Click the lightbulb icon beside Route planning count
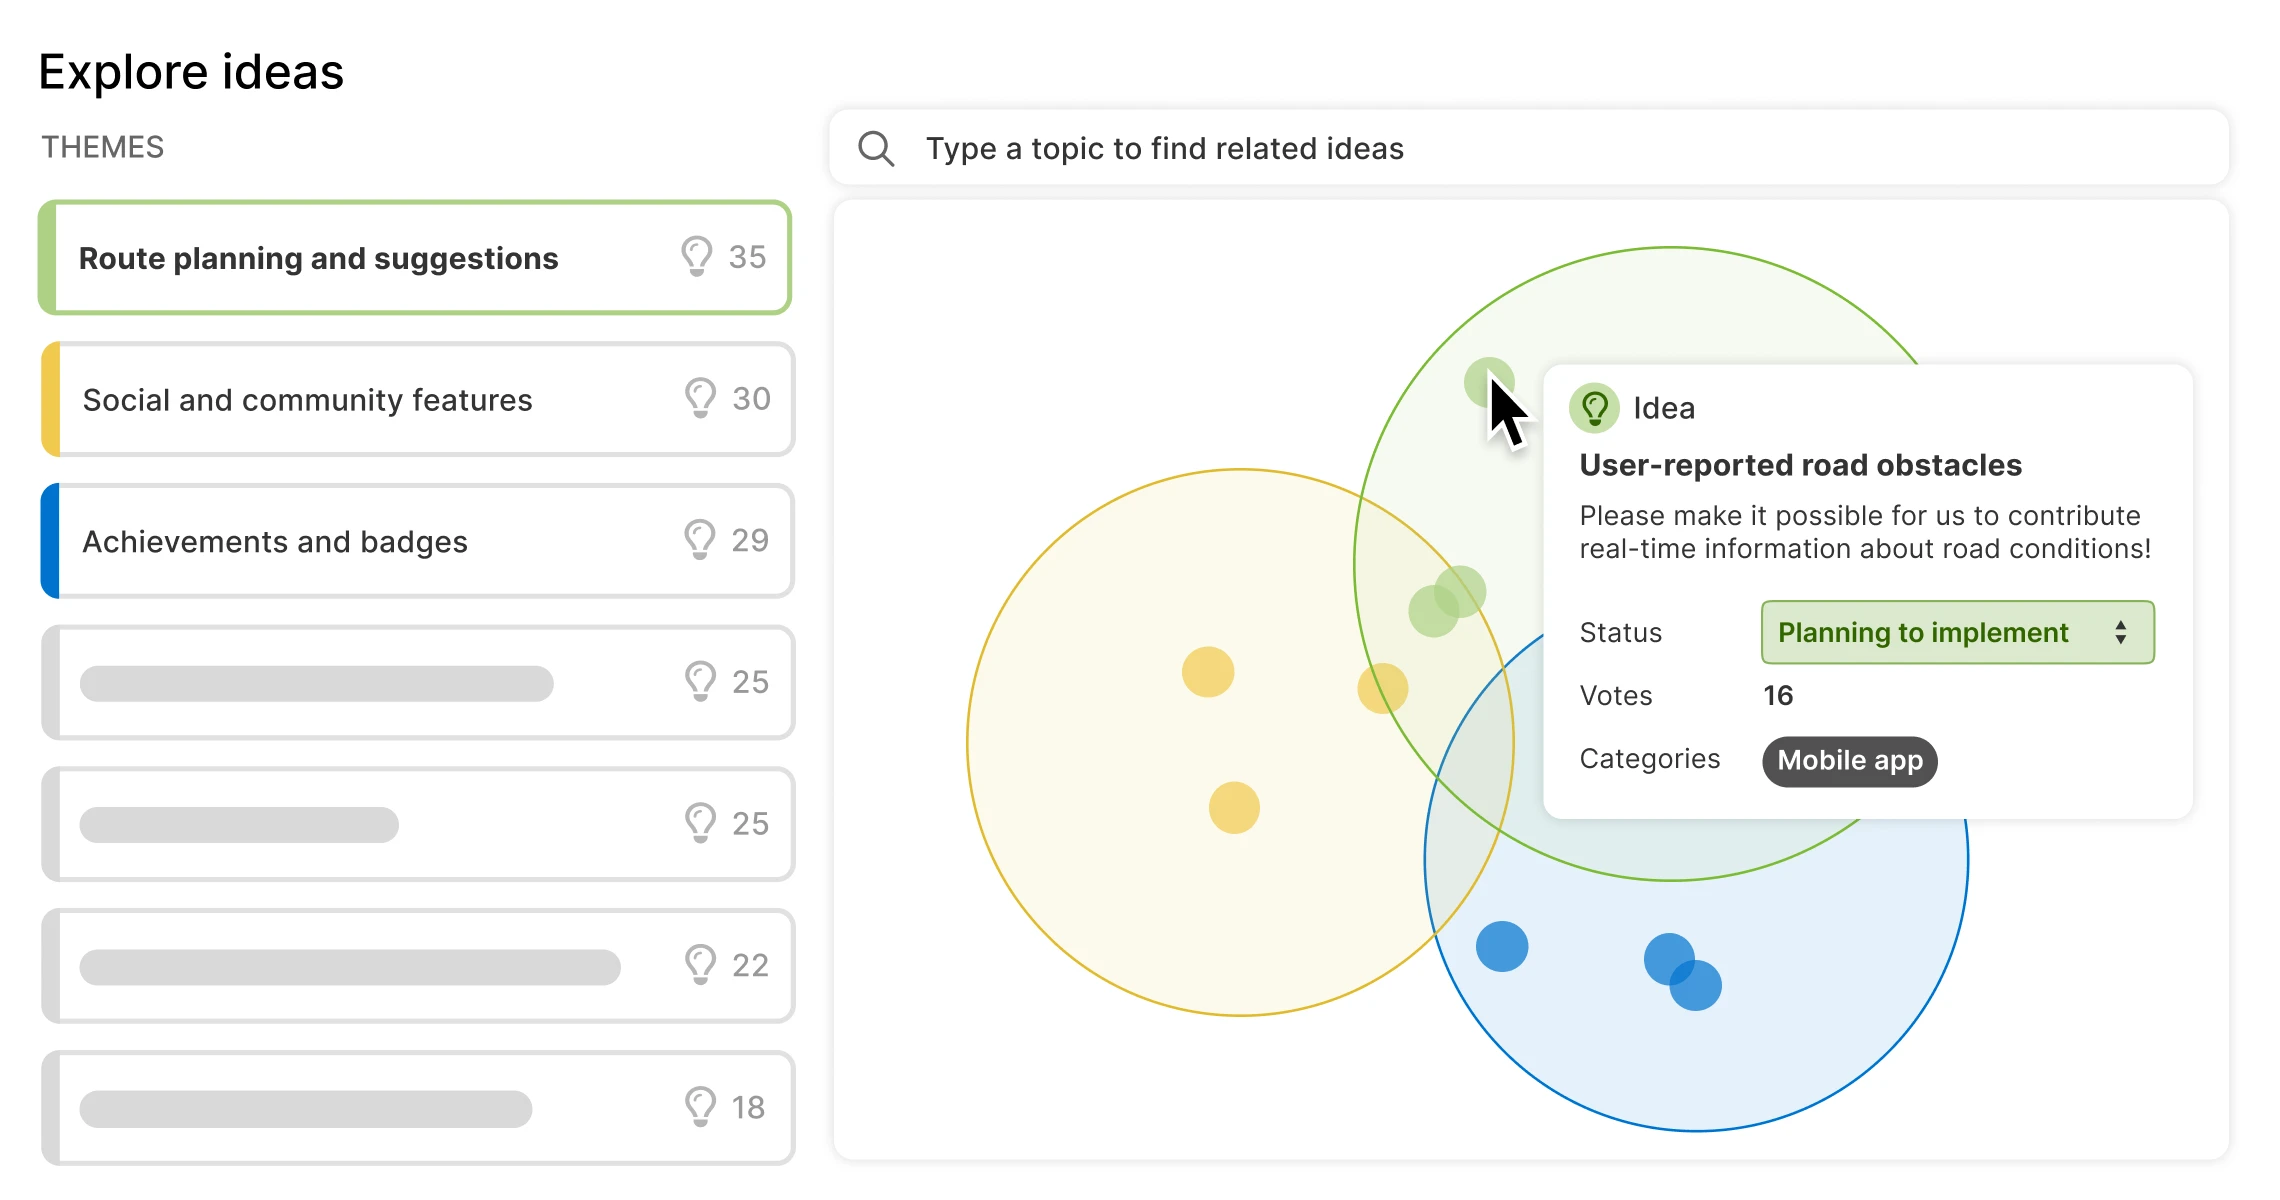 tap(698, 257)
